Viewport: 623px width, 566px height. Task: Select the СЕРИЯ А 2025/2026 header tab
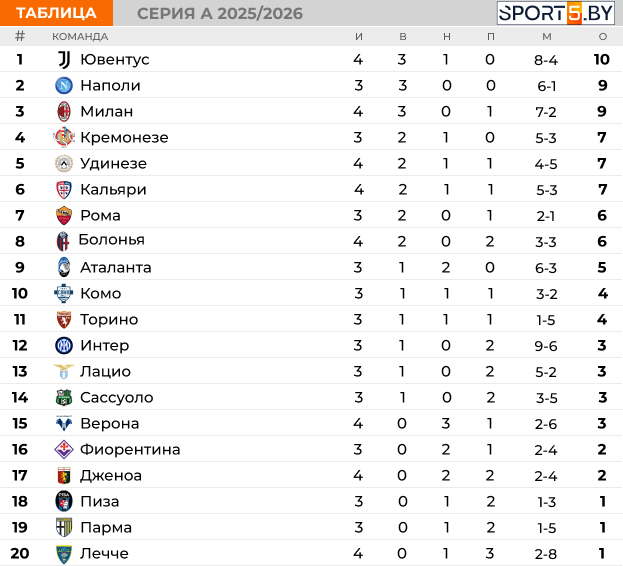(x=220, y=14)
